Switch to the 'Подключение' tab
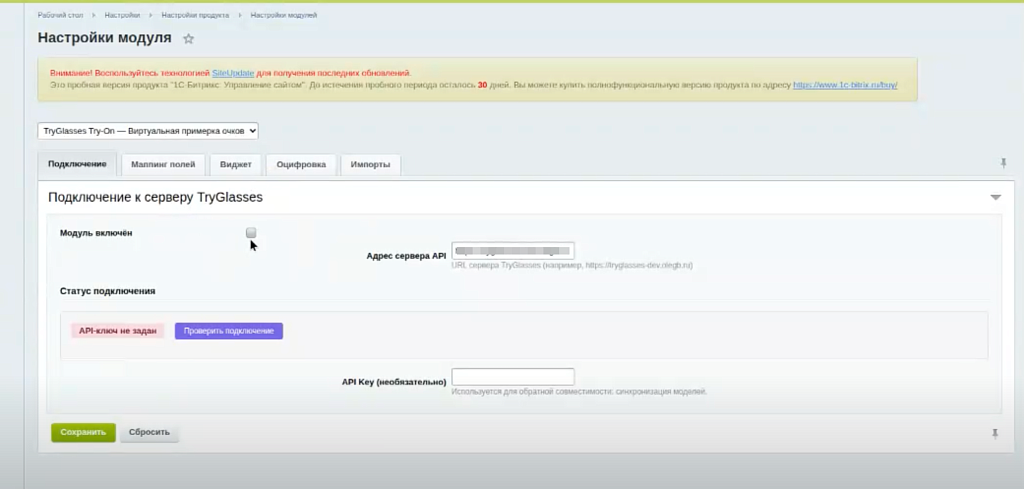This screenshot has height=489, width=1024. click(77, 164)
